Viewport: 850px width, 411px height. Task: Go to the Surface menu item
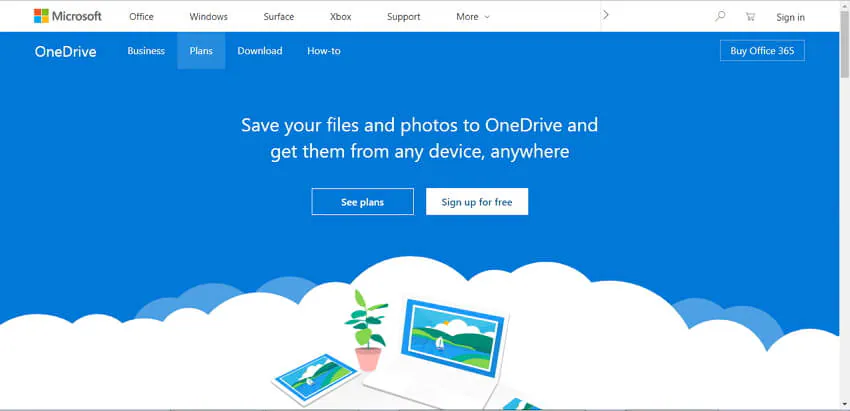point(279,17)
